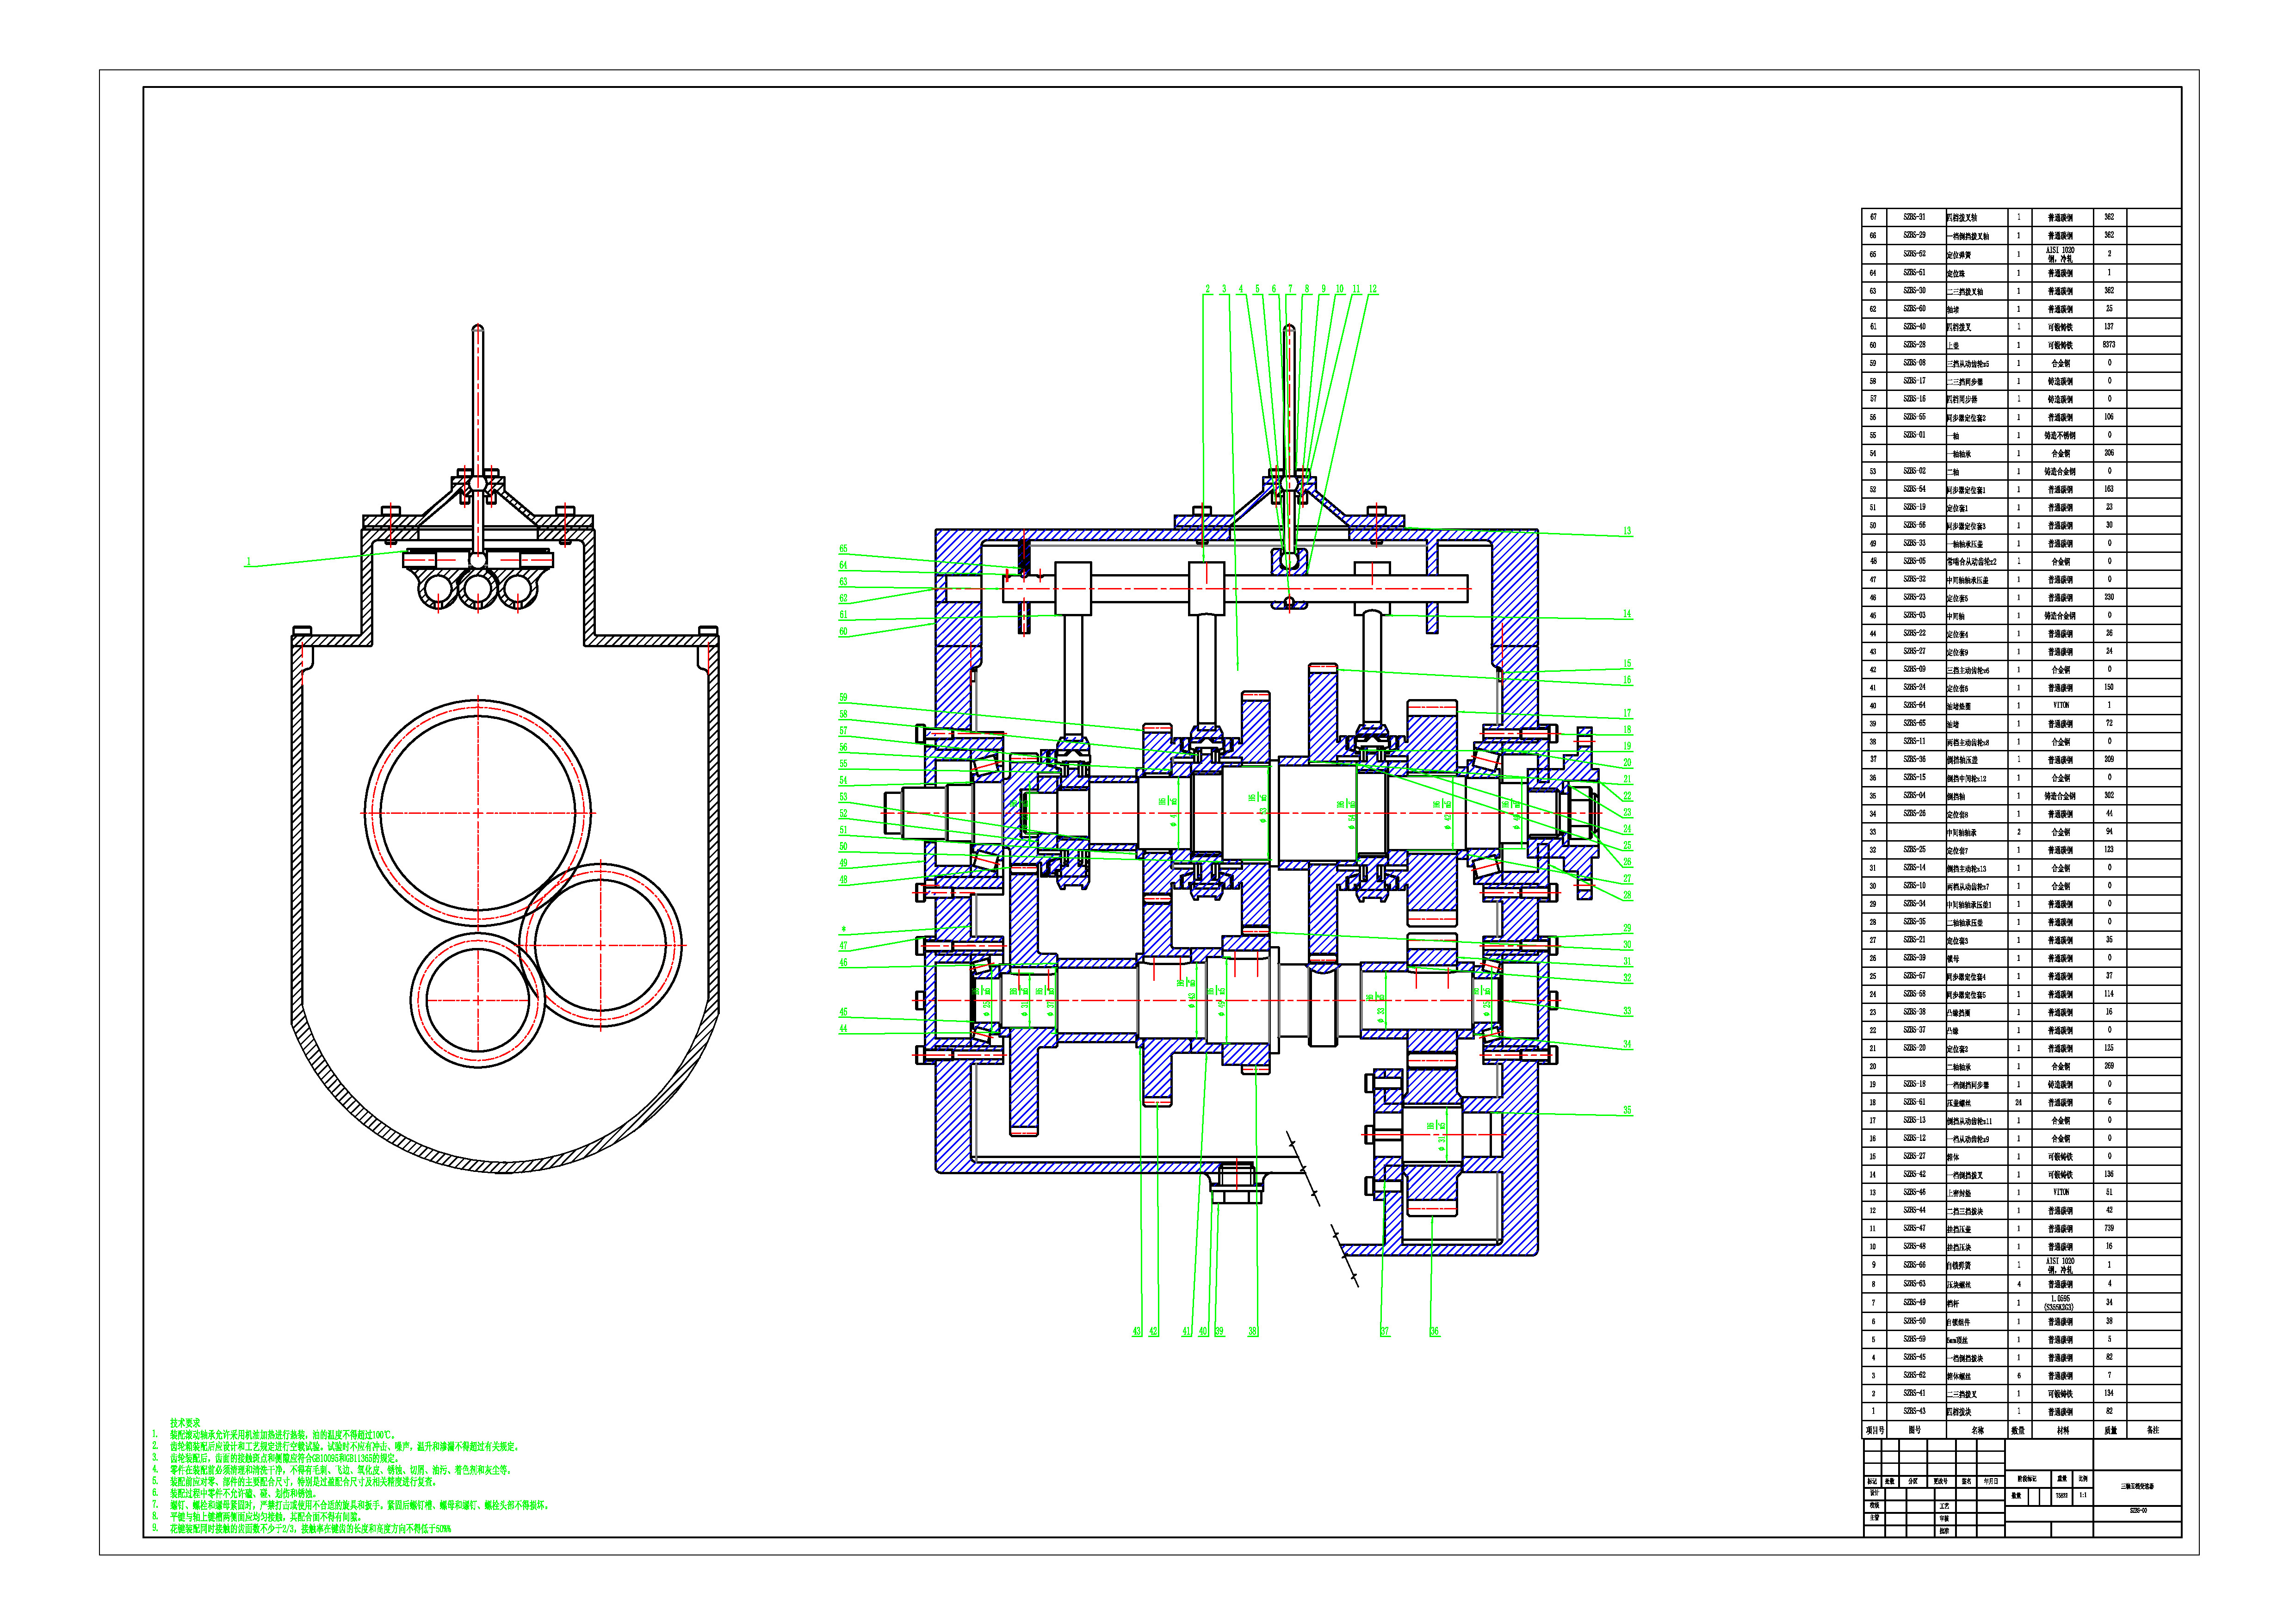Click the SZBS-00 drawing number cell

point(2138,1511)
